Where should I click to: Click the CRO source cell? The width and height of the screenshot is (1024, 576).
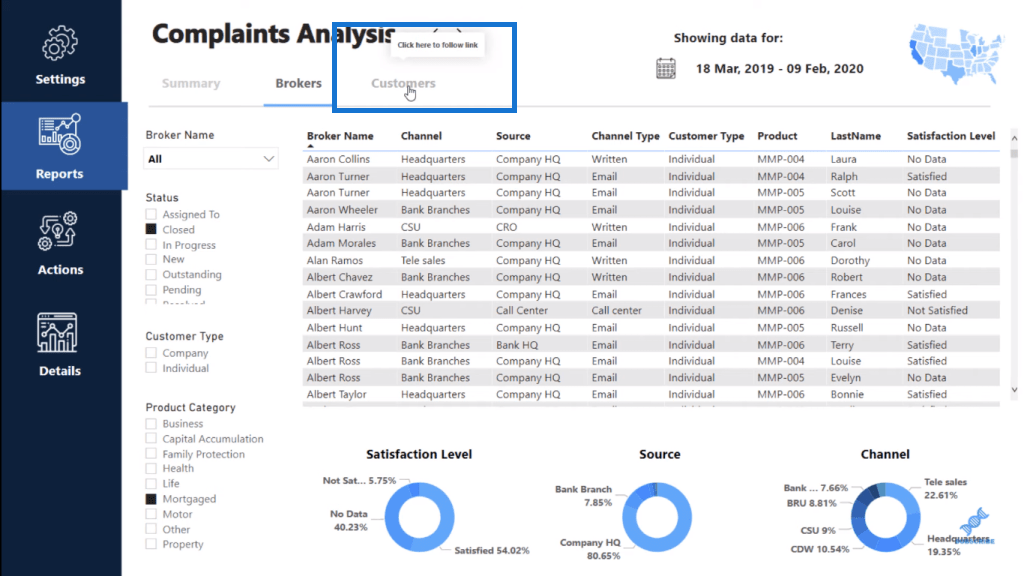tap(506, 227)
